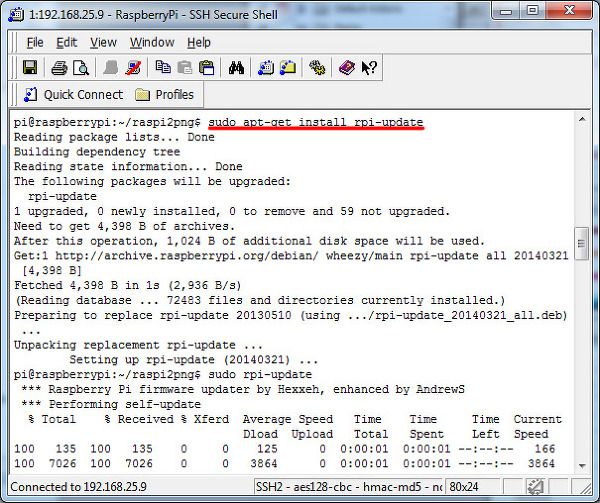
Task: Click the terminal scrollbar up arrow
Action: pos(582,119)
